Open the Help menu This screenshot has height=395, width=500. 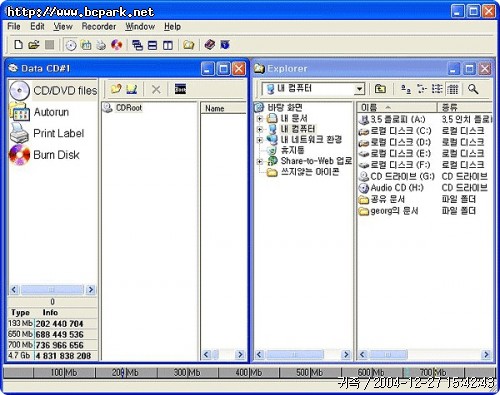coord(172,26)
